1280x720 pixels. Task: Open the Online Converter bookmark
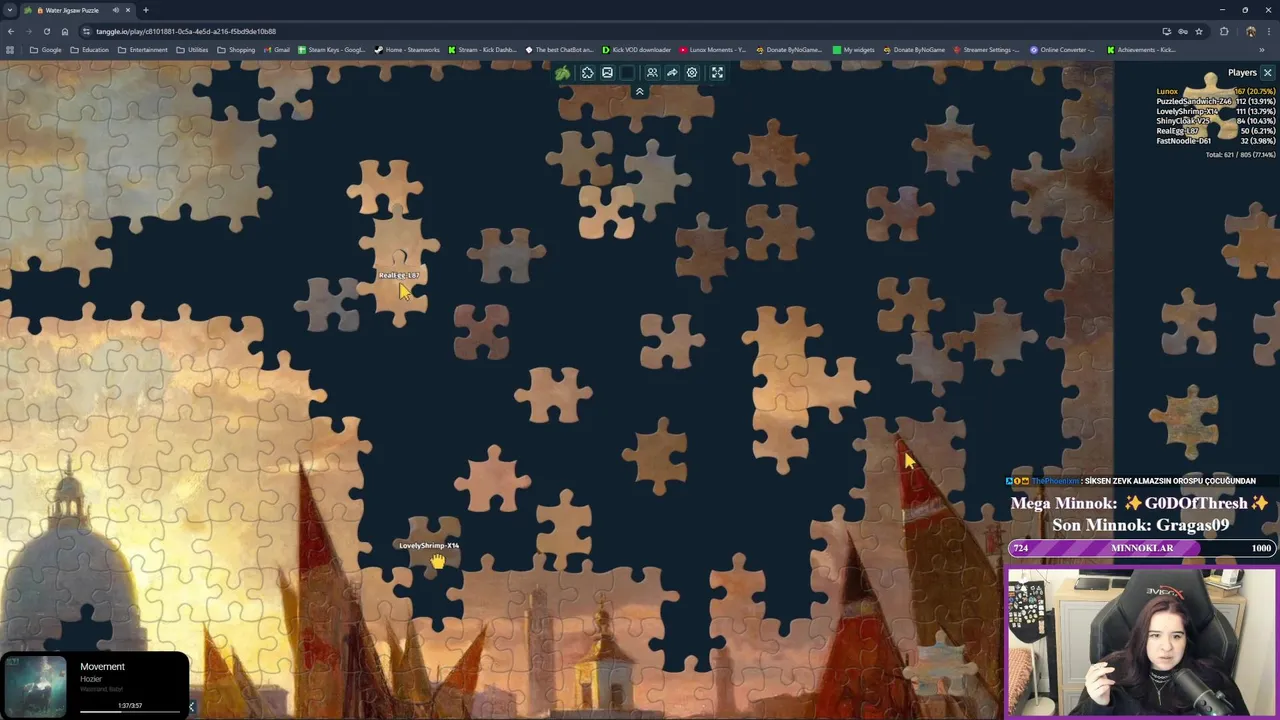(x=1063, y=50)
